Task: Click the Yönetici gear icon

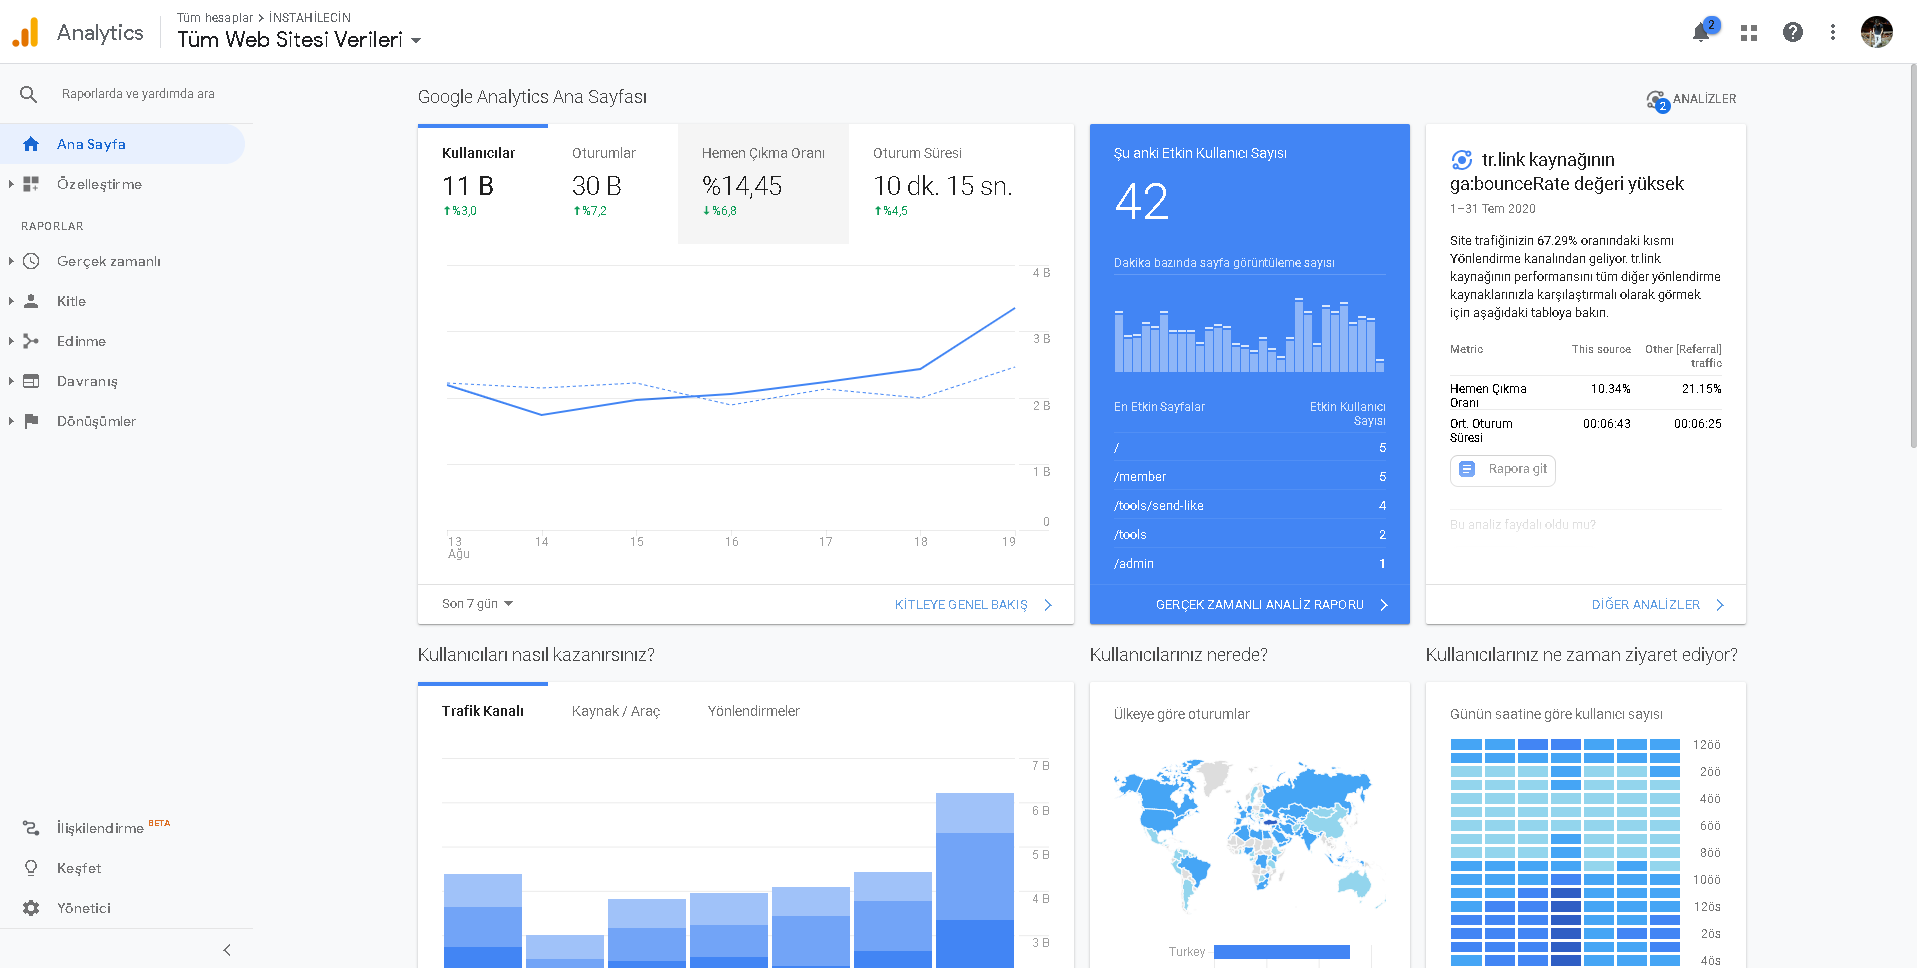Action: click(x=31, y=908)
